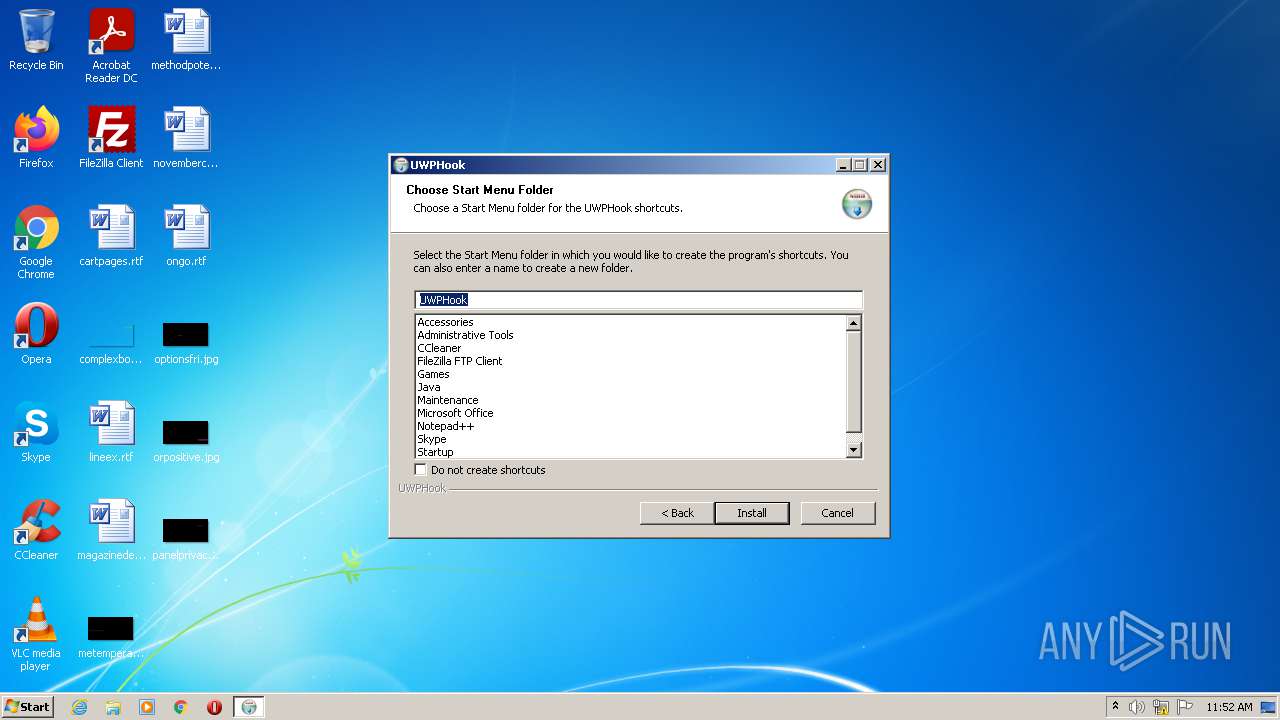The width and height of the screenshot is (1280, 720).
Task: Open Chrome from the taskbar
Action: tap(181, 707)
